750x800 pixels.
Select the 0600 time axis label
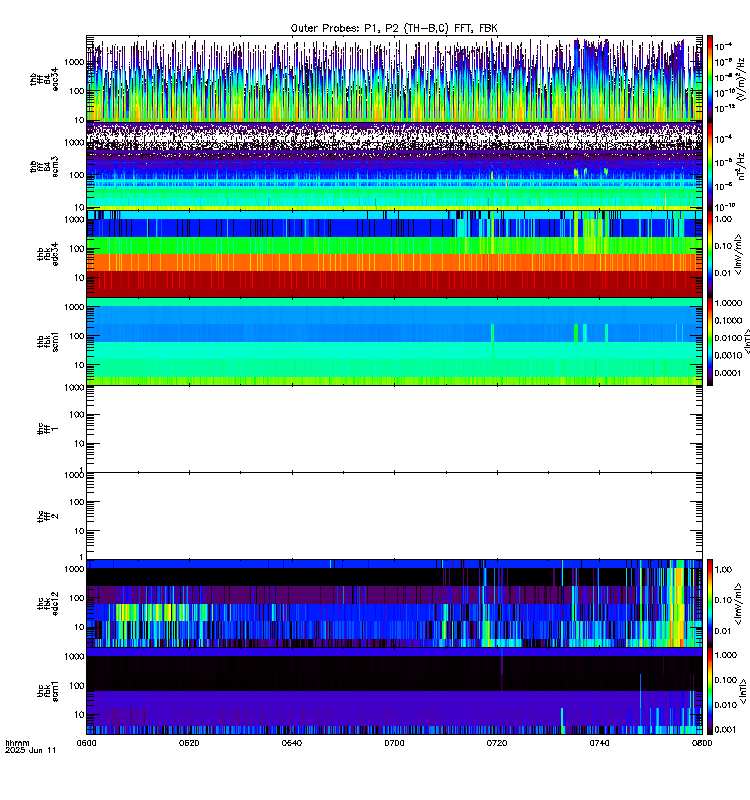click(86, 743)
